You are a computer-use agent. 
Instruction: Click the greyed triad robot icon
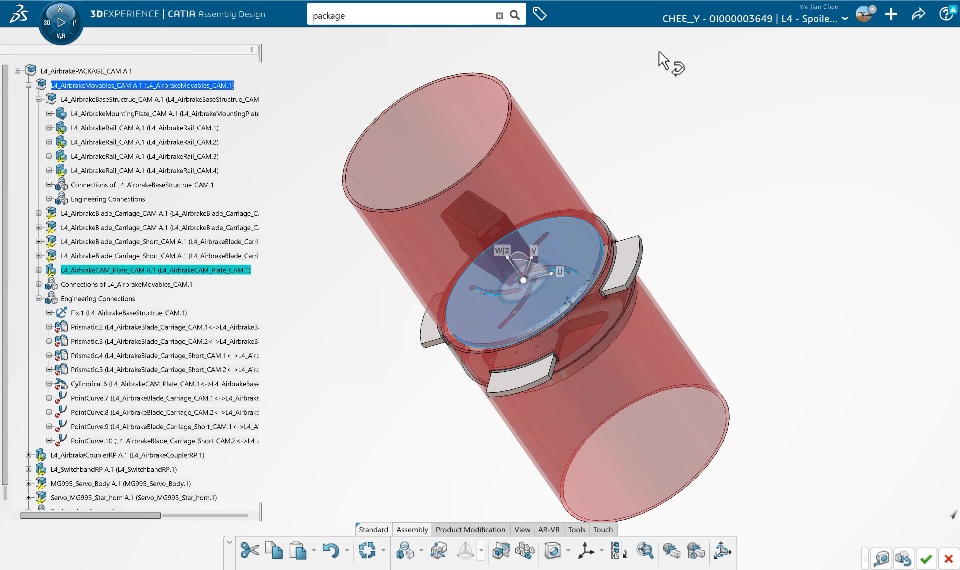point(465,551)
